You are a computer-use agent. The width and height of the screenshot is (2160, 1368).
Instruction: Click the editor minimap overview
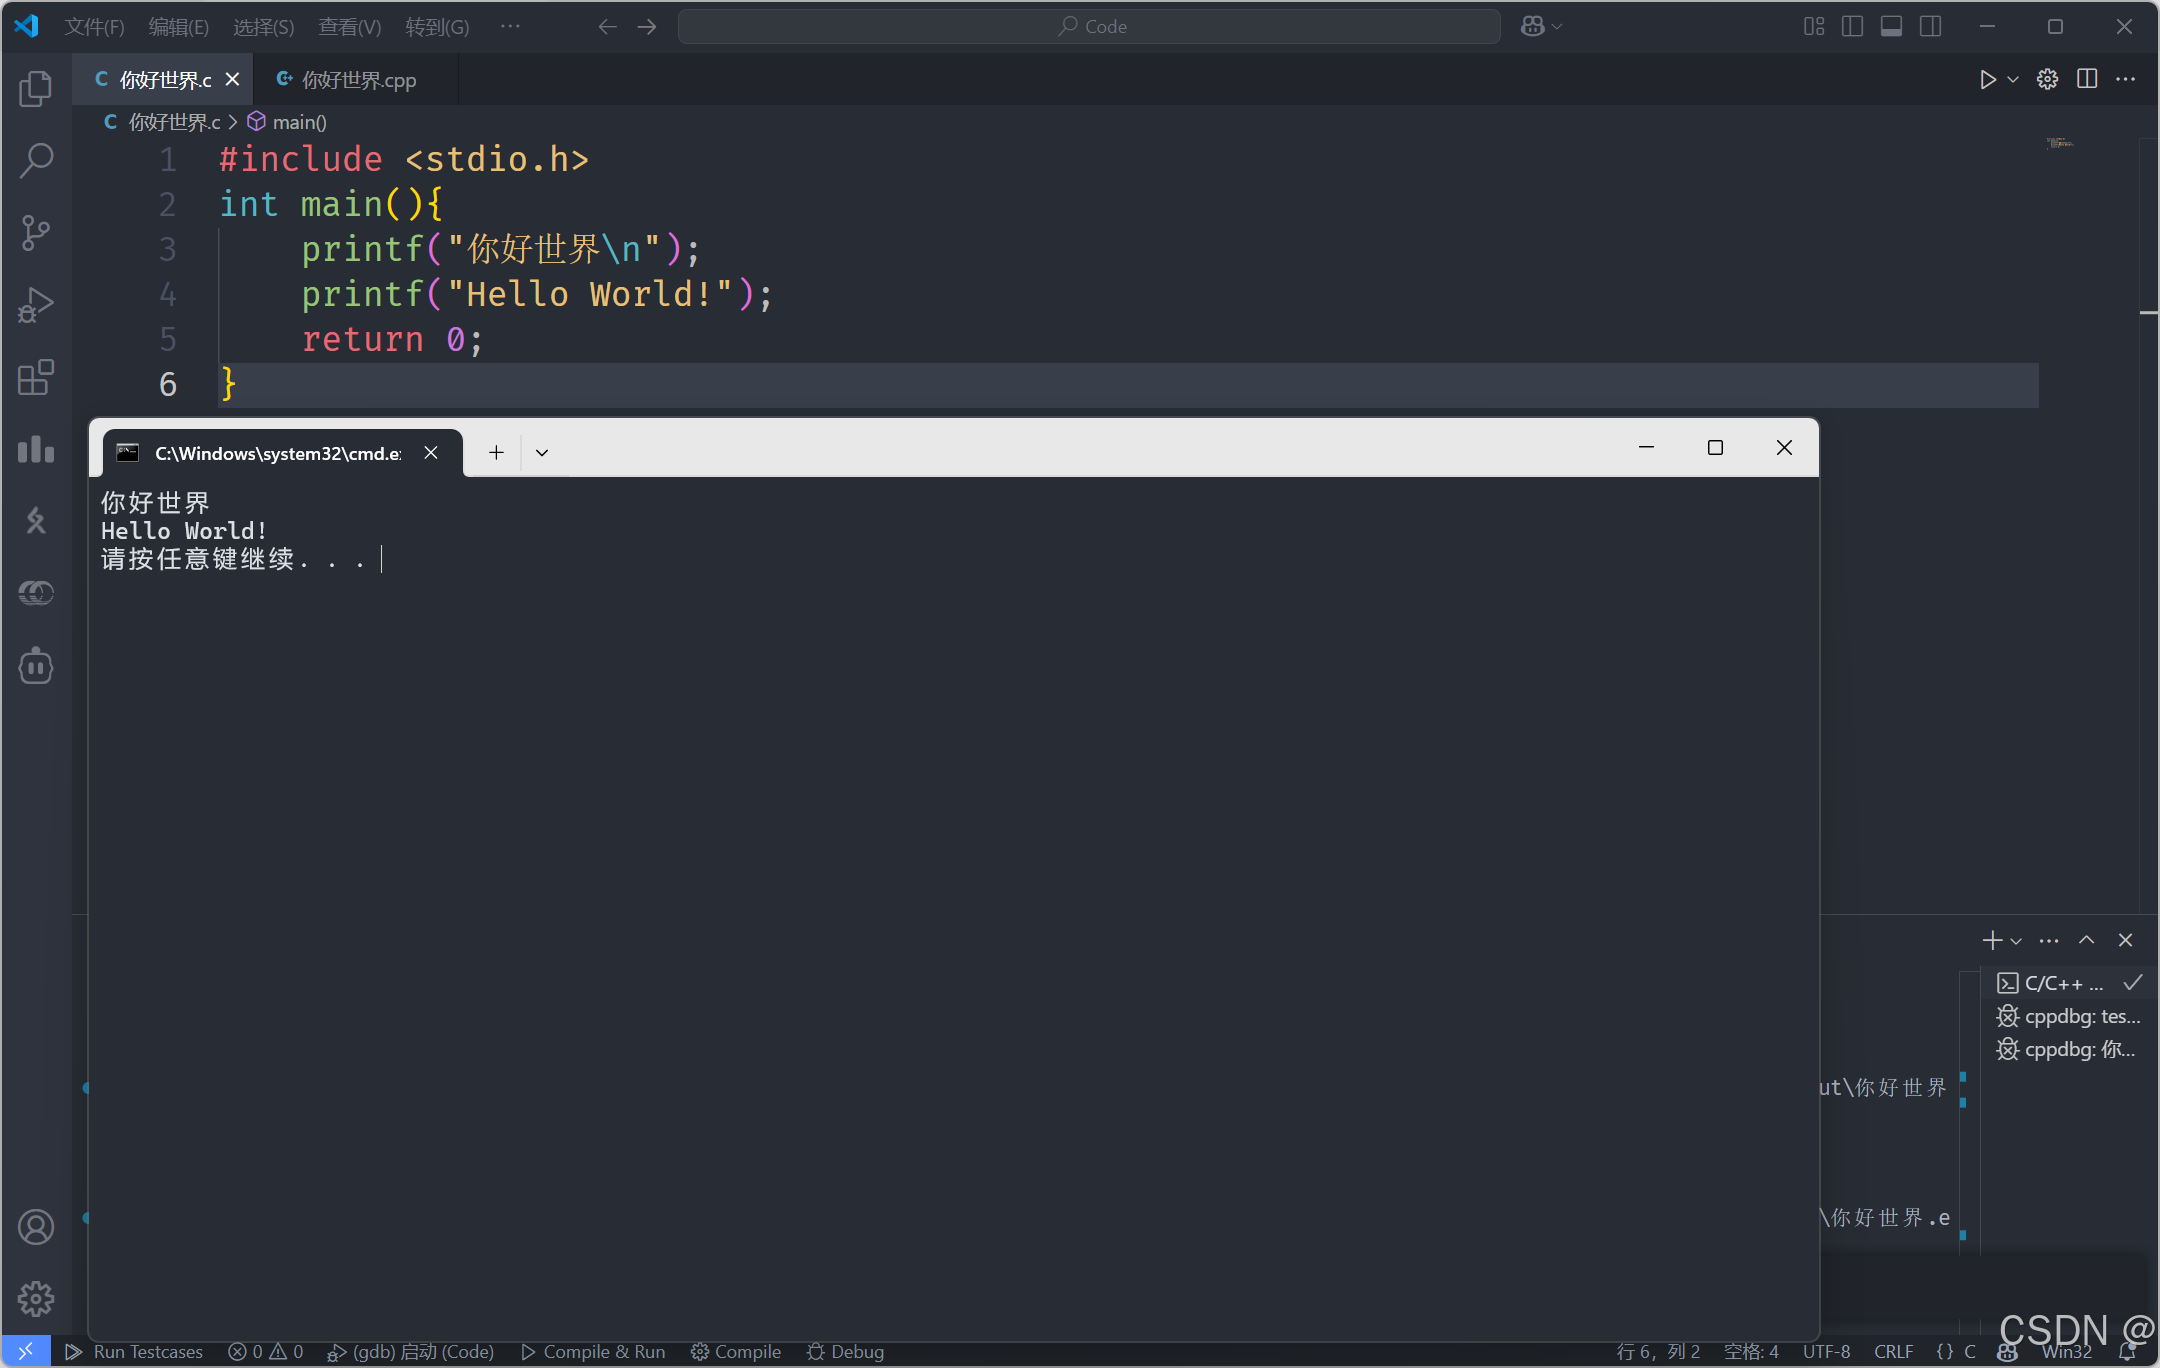2059,143
